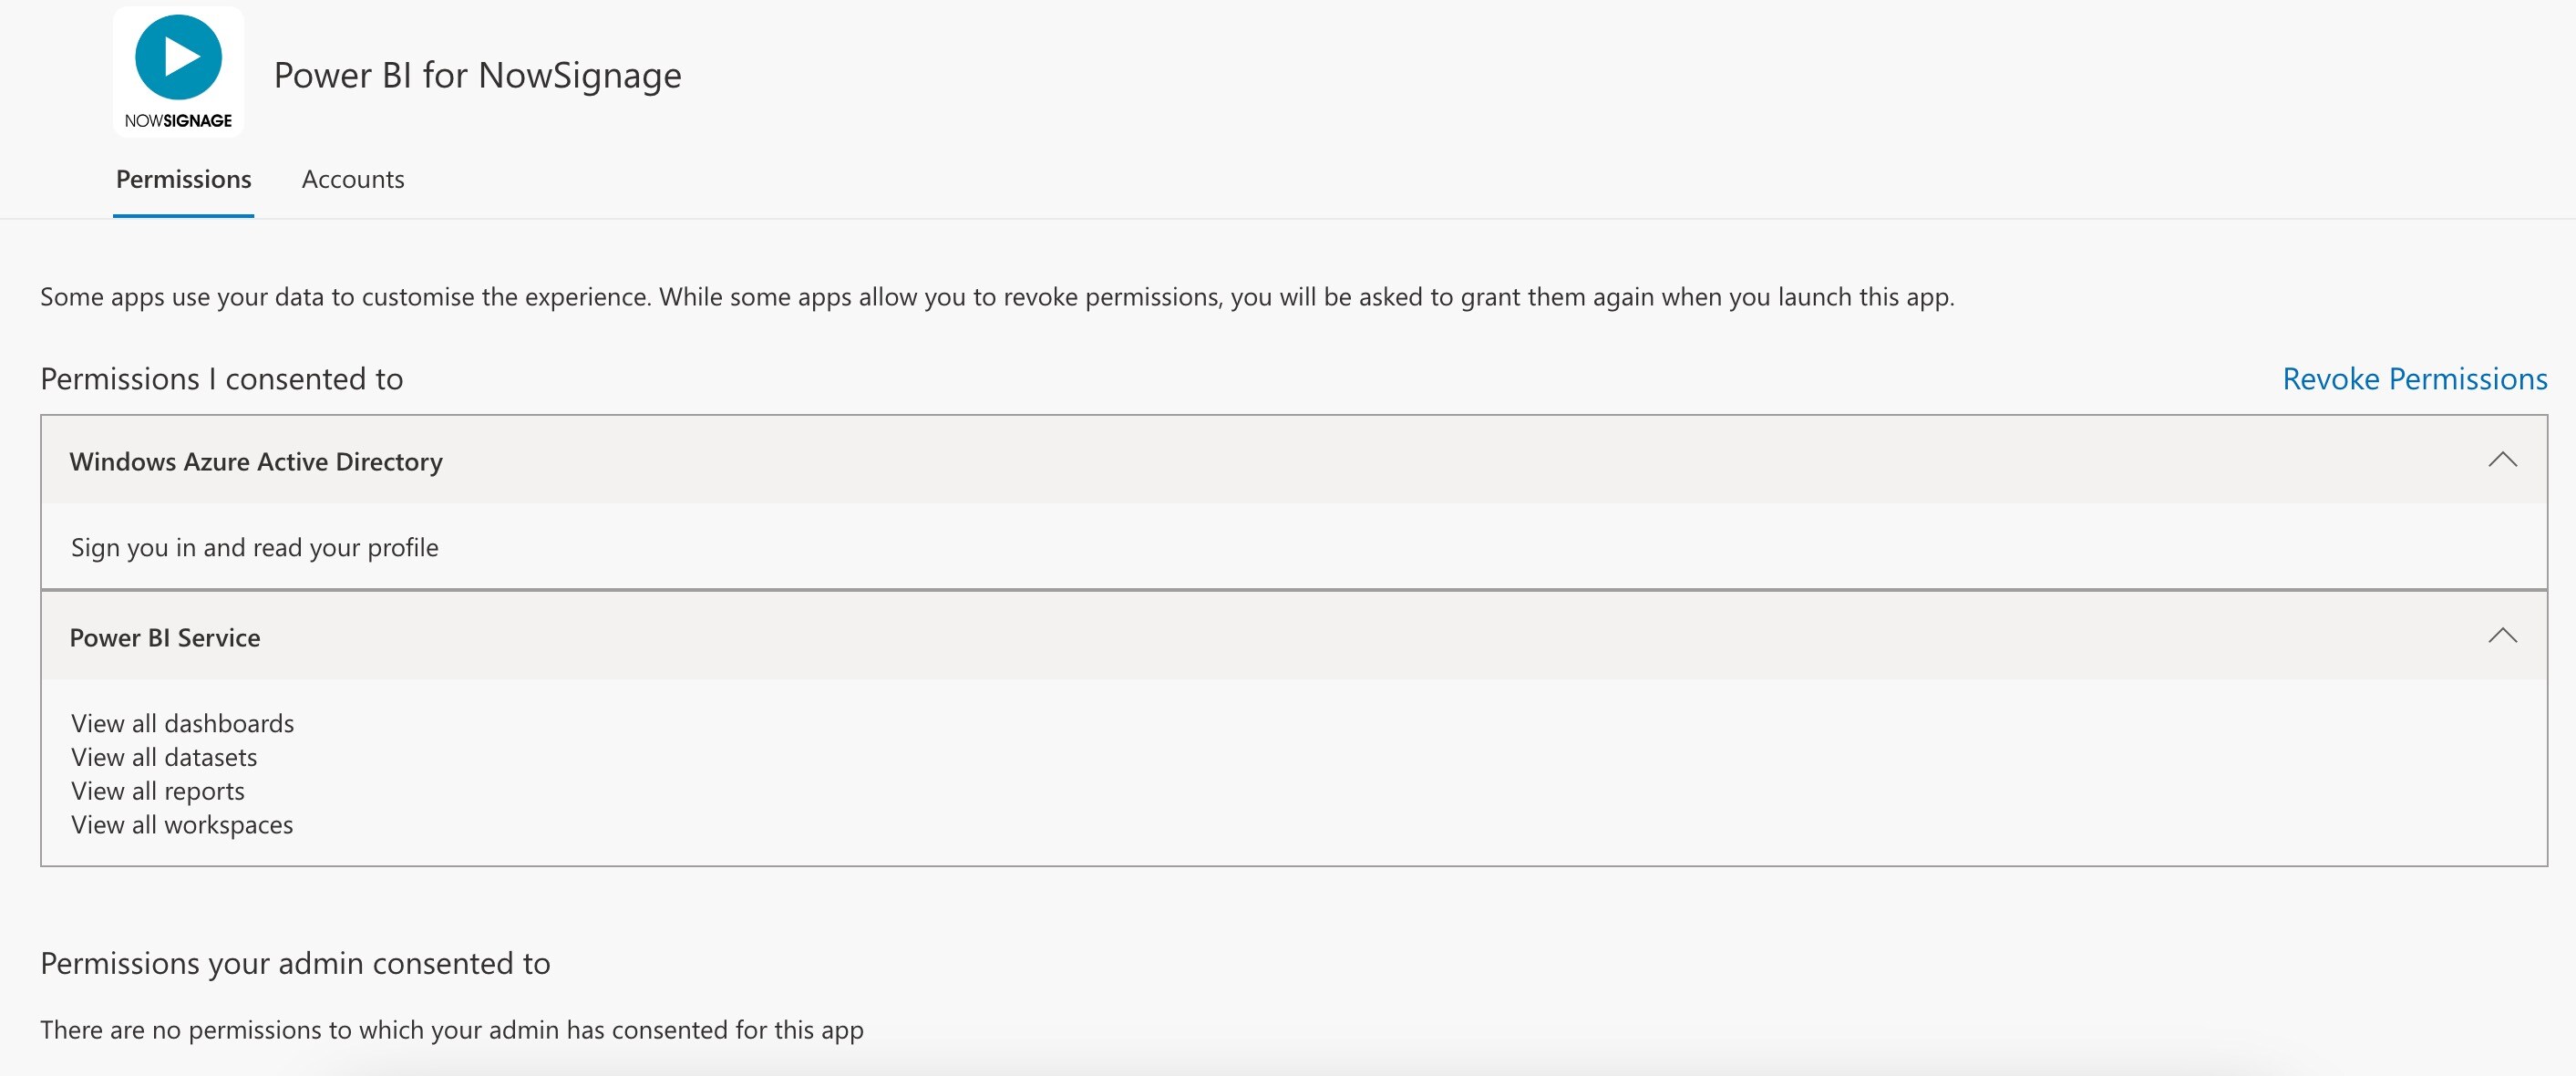The height and width of the screenshot is (1076, 2576).
Task: Click the blue play button in logo
Action: point(179,56)
